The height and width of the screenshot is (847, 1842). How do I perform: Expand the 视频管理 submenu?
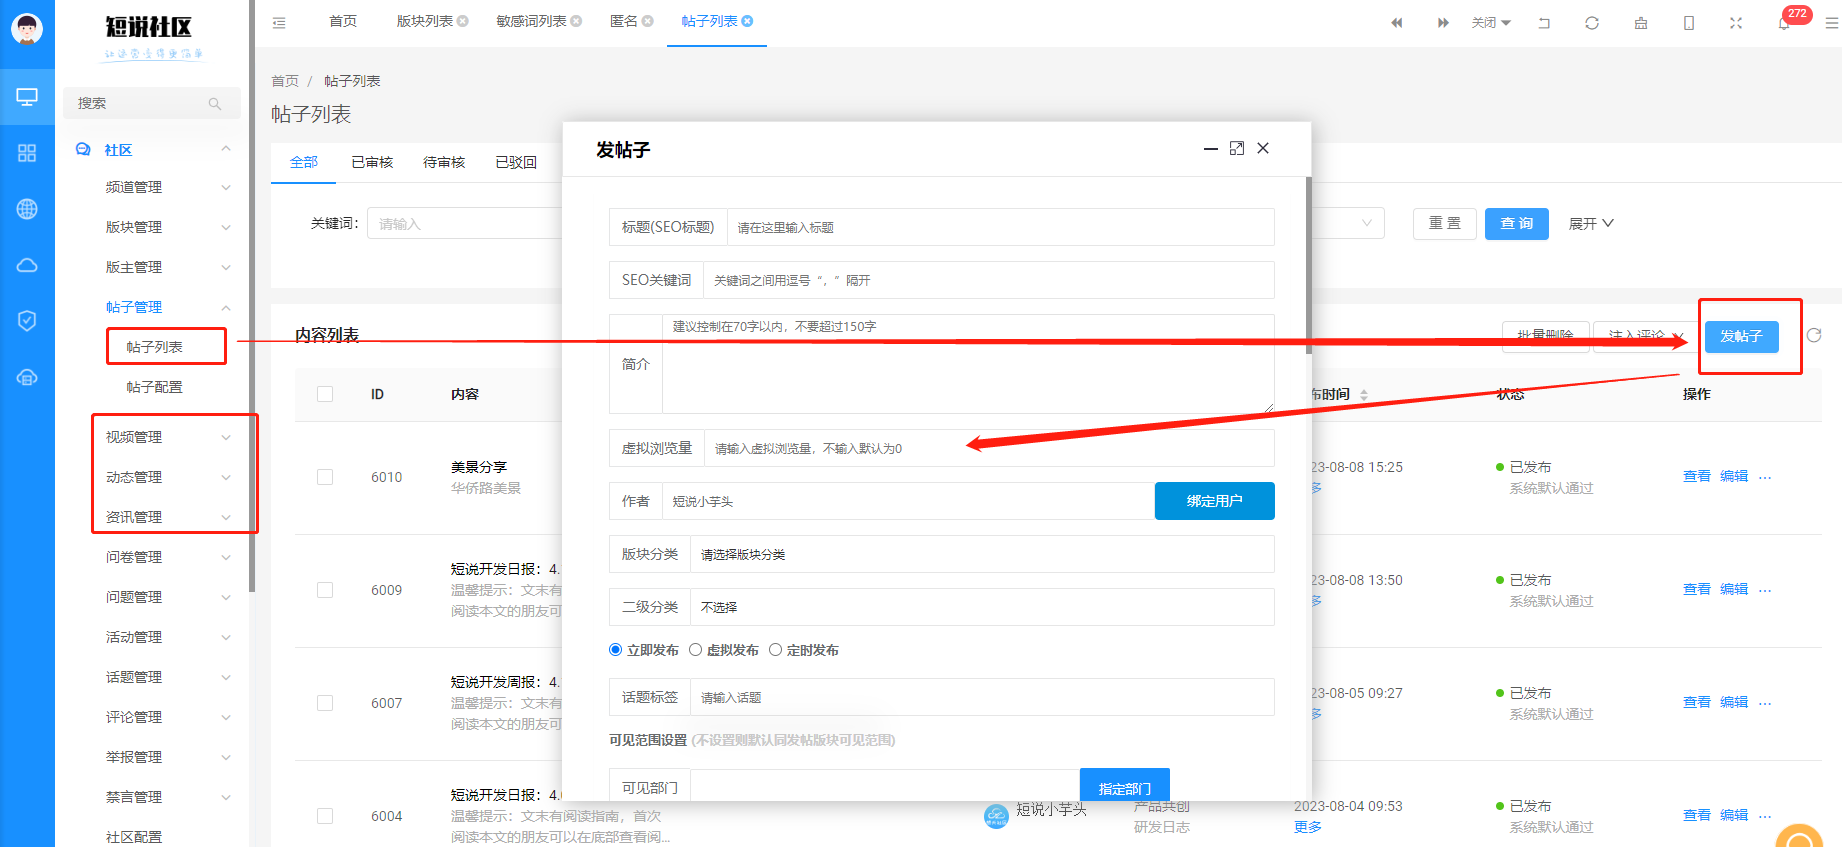[226, 437]
